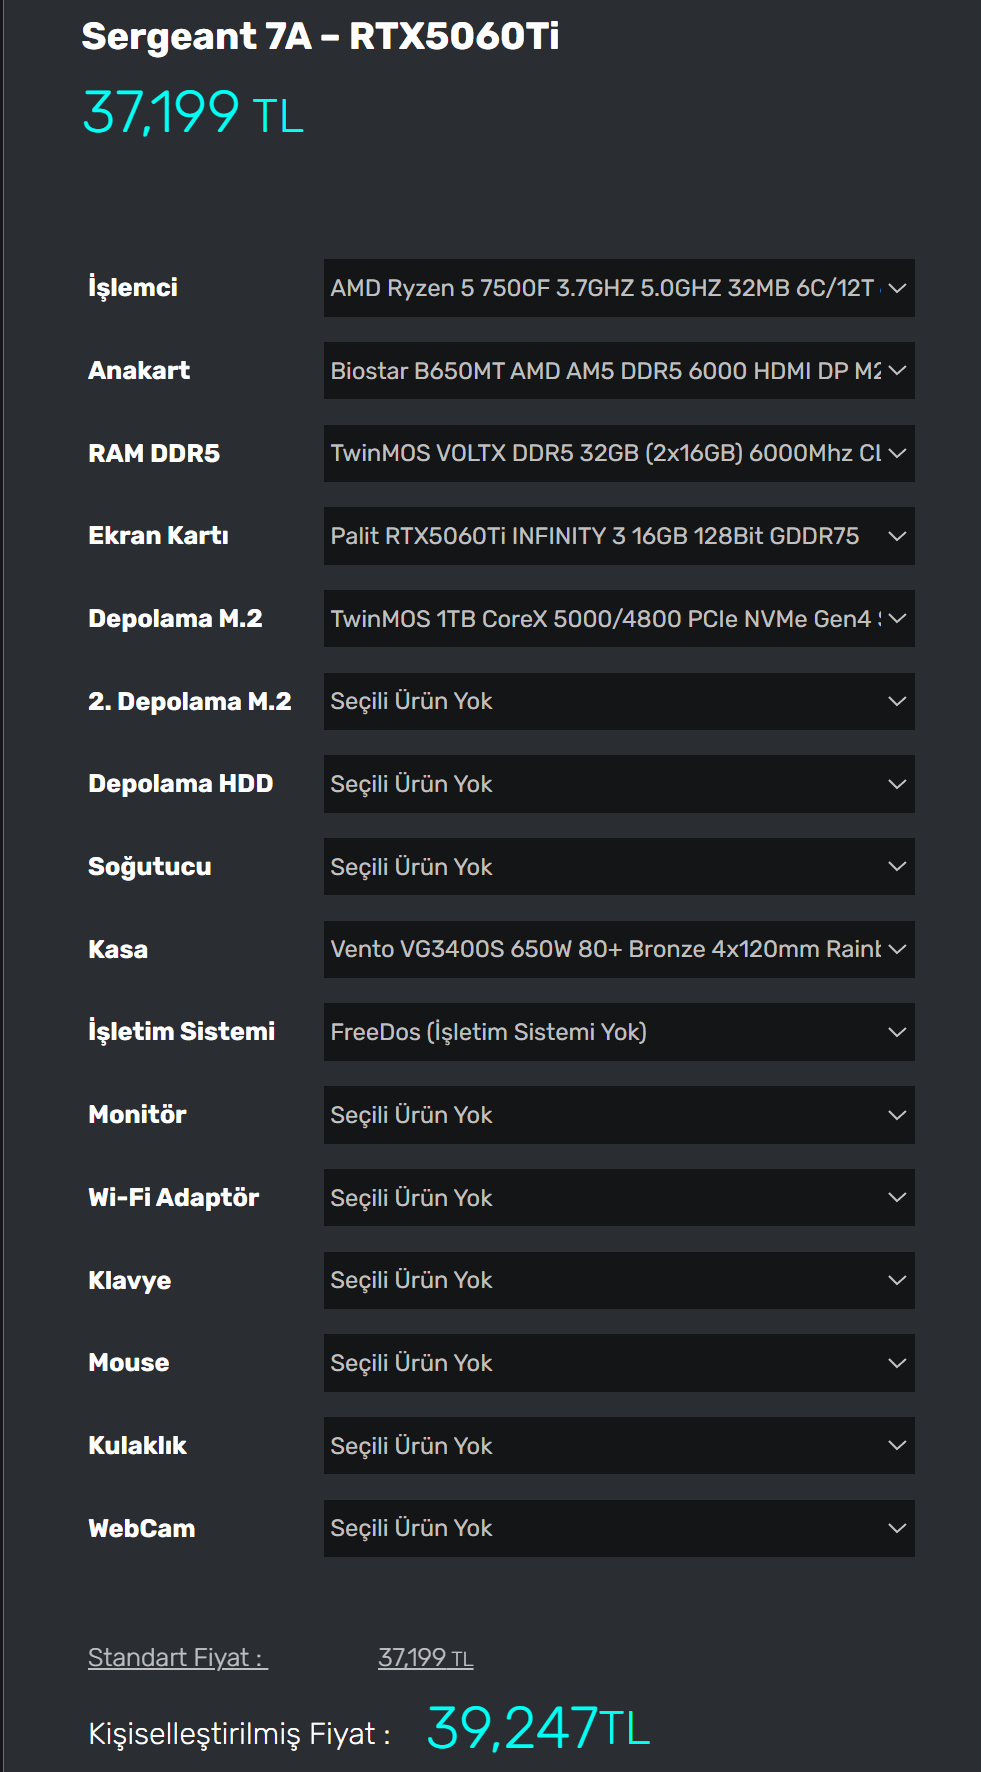Click the underlined 37,199 TL standard price

coord(425,1658)
